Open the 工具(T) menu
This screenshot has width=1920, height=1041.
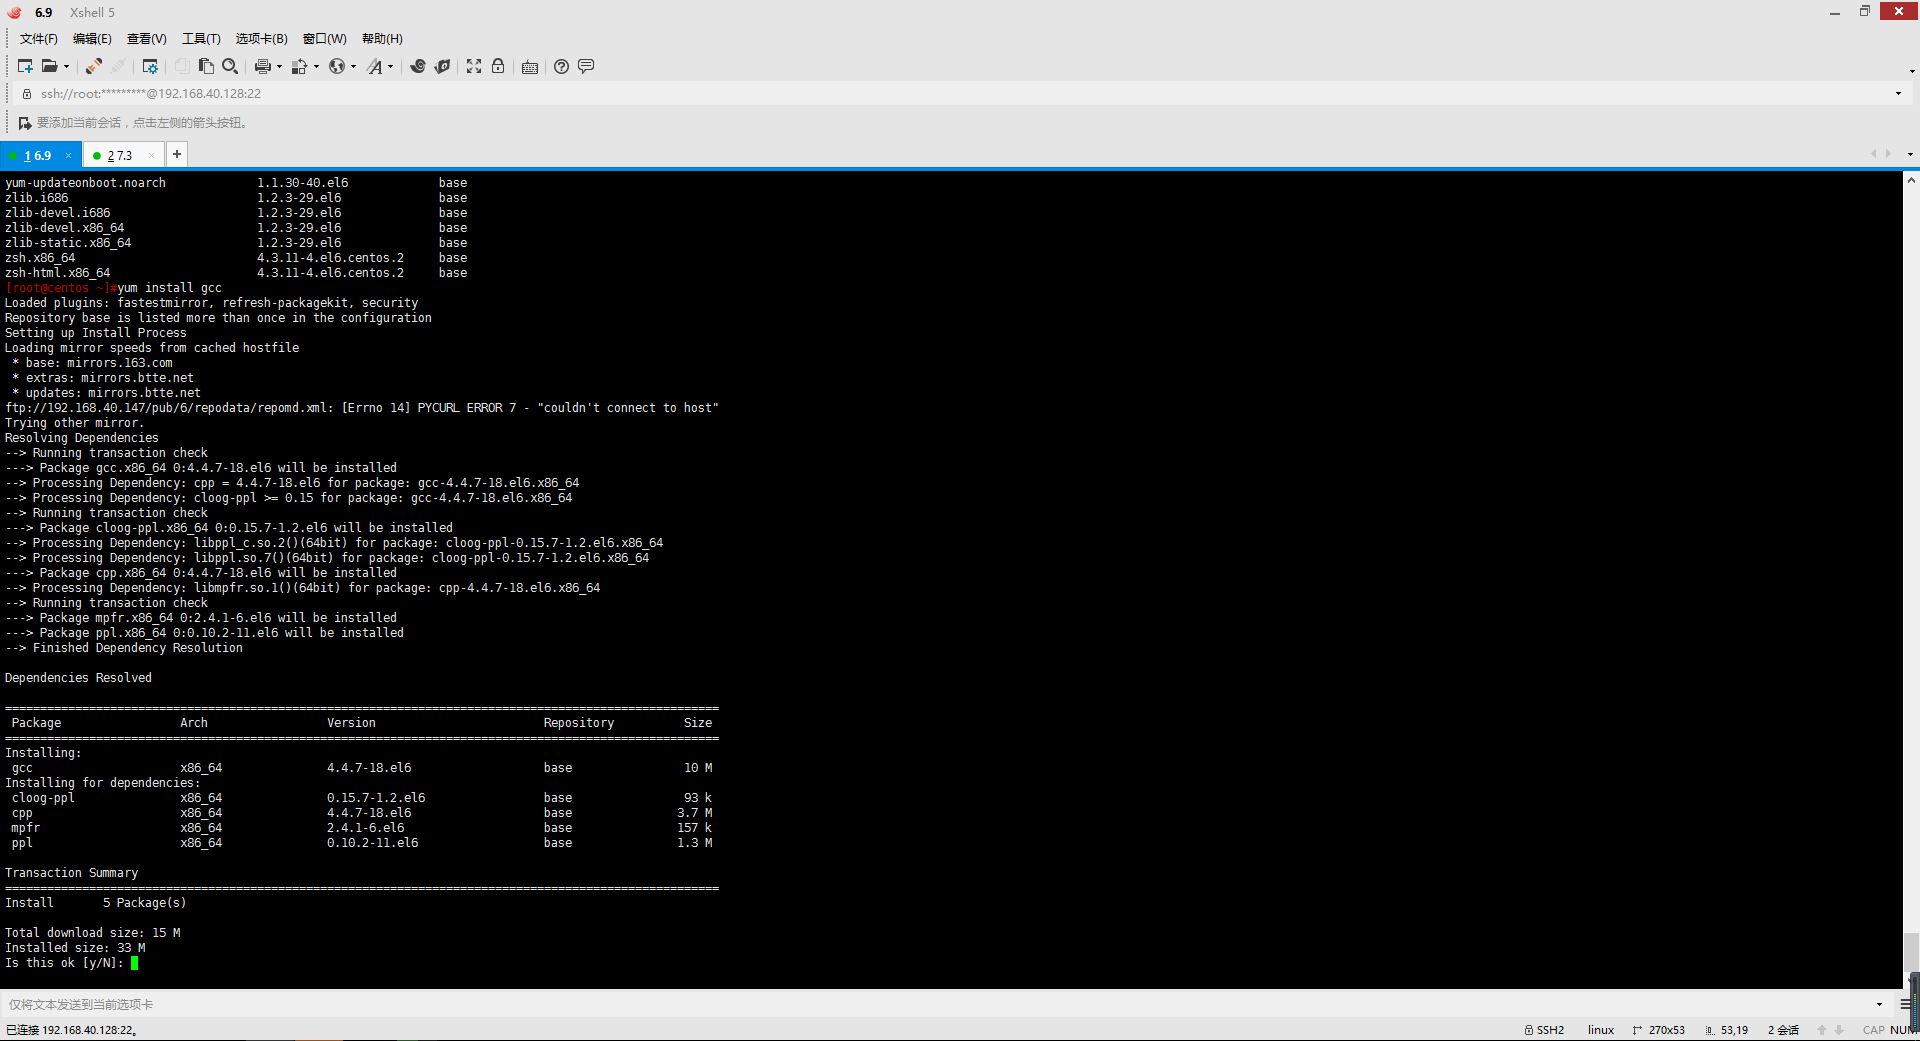pyautogui.click(x=201, y=39)
